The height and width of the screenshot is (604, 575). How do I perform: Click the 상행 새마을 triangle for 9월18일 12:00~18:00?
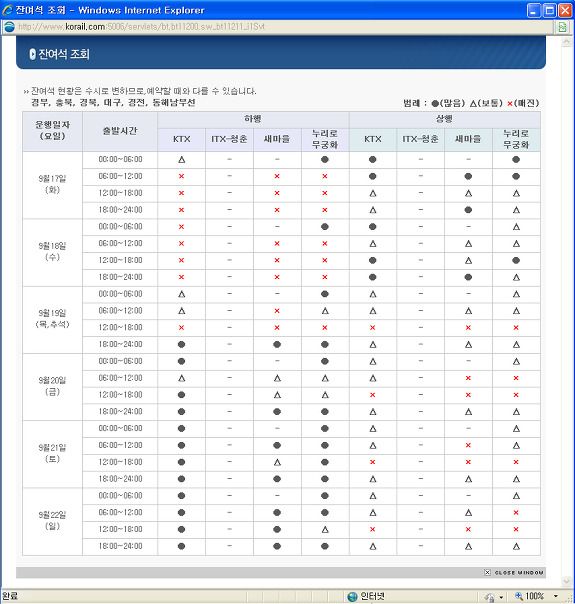pyautogui.click(x=468, y=260)
